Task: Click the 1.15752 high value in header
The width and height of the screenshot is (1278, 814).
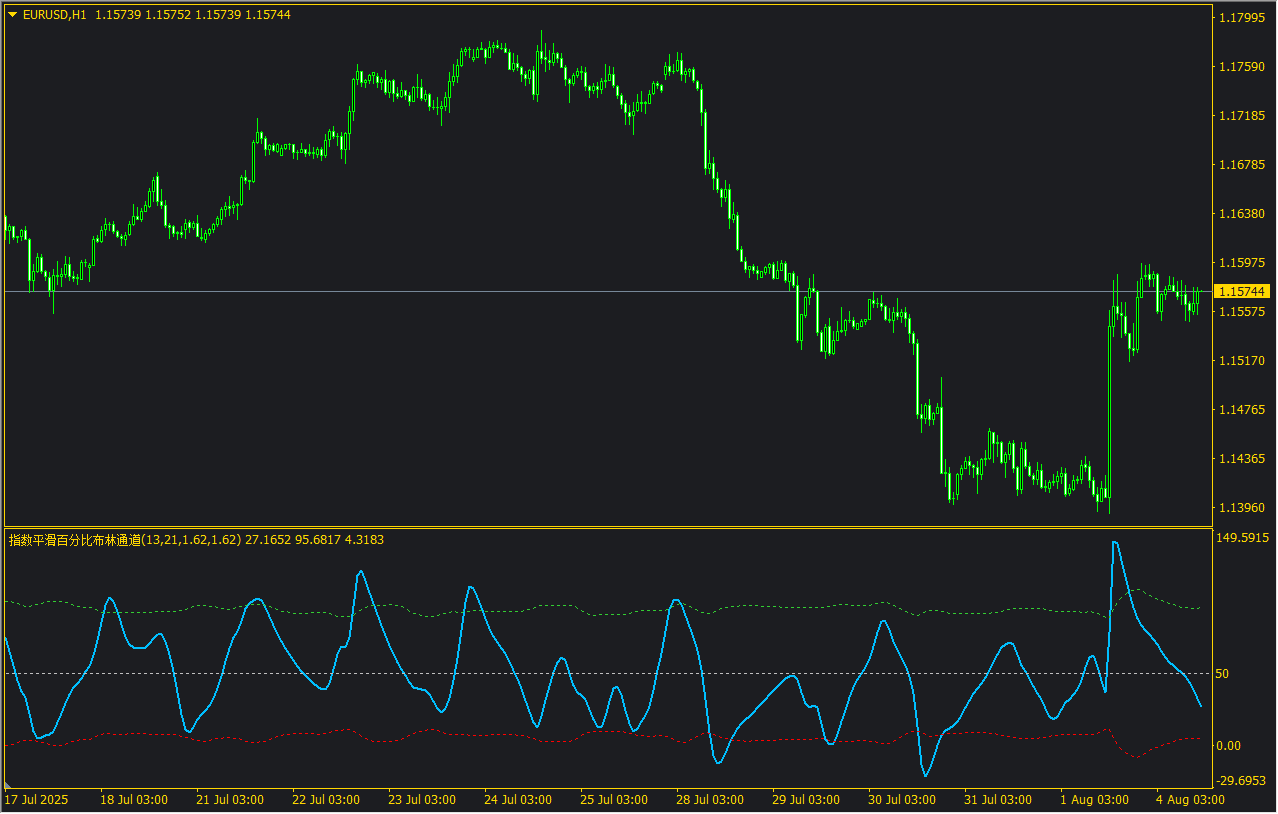Action: coord(168,15)
